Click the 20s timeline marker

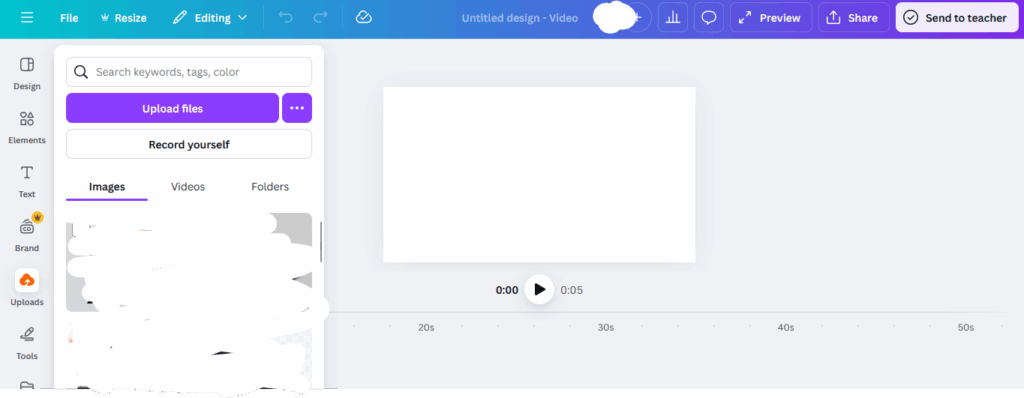point(426,327)
